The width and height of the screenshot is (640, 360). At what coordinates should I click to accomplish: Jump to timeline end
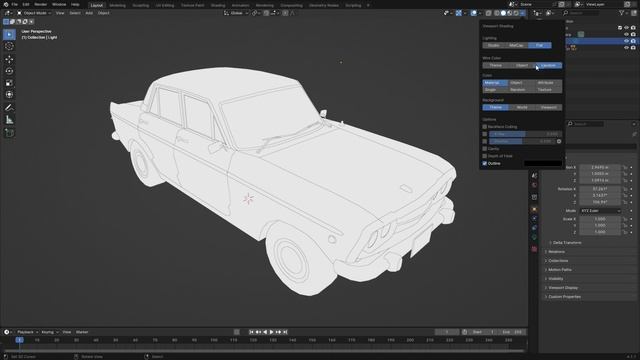[x=285, y=332]
